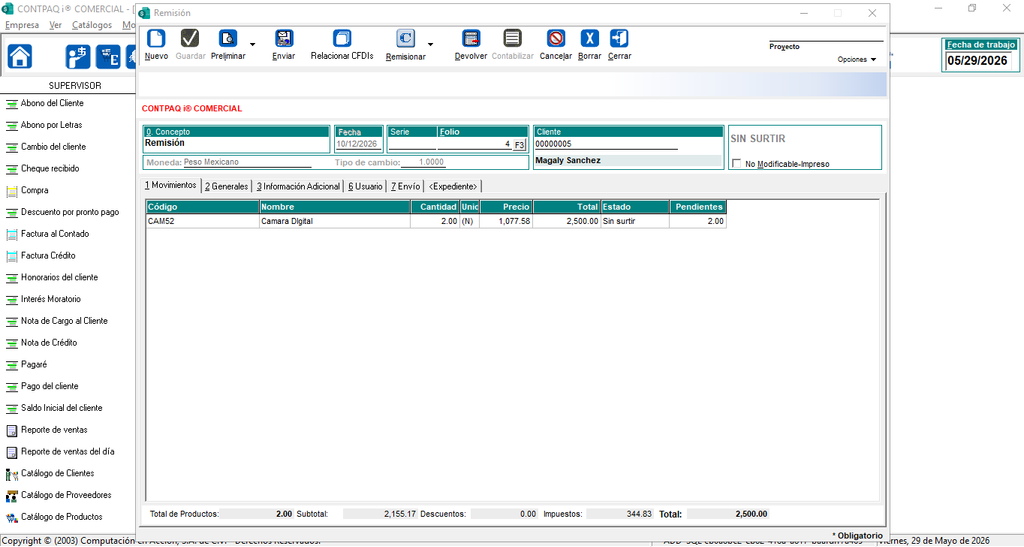
Task: Open Descuento por pronto pago
Action: pyautogui.click(x=70, y=212)
